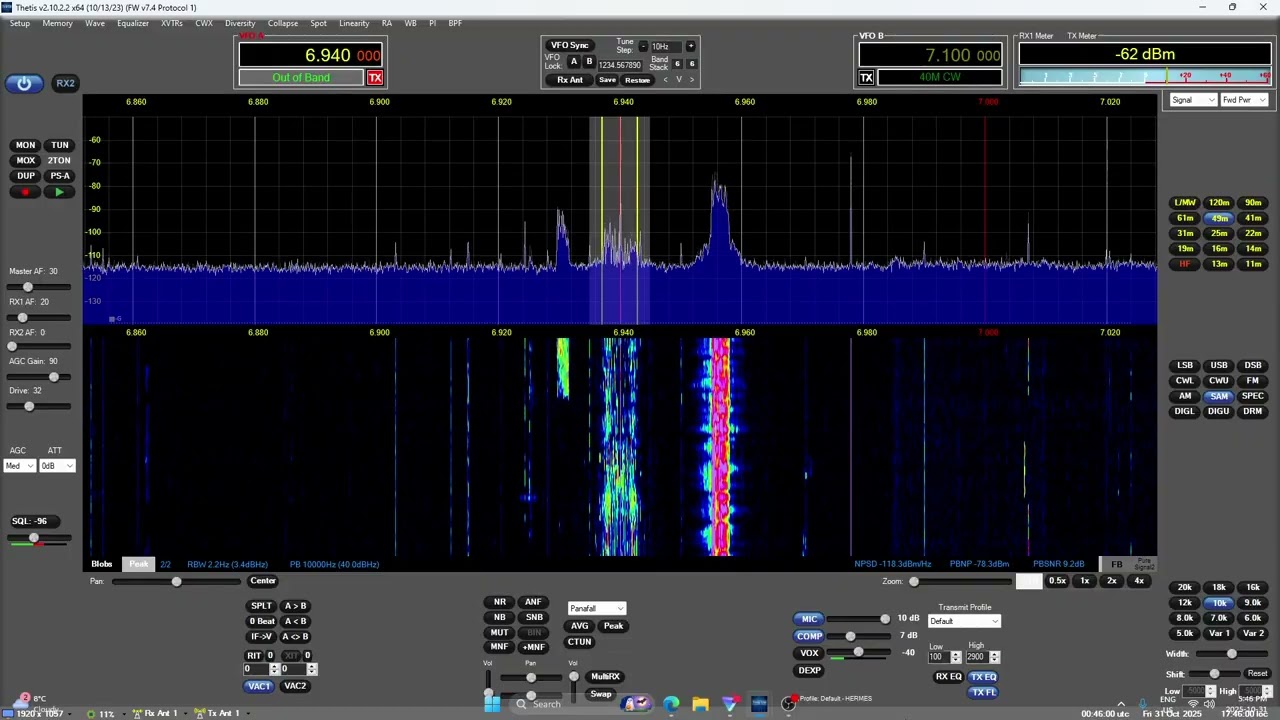Adjust the filter Width slider
This screenshot has width=1280, height=720.
(x=1231, y=654)
